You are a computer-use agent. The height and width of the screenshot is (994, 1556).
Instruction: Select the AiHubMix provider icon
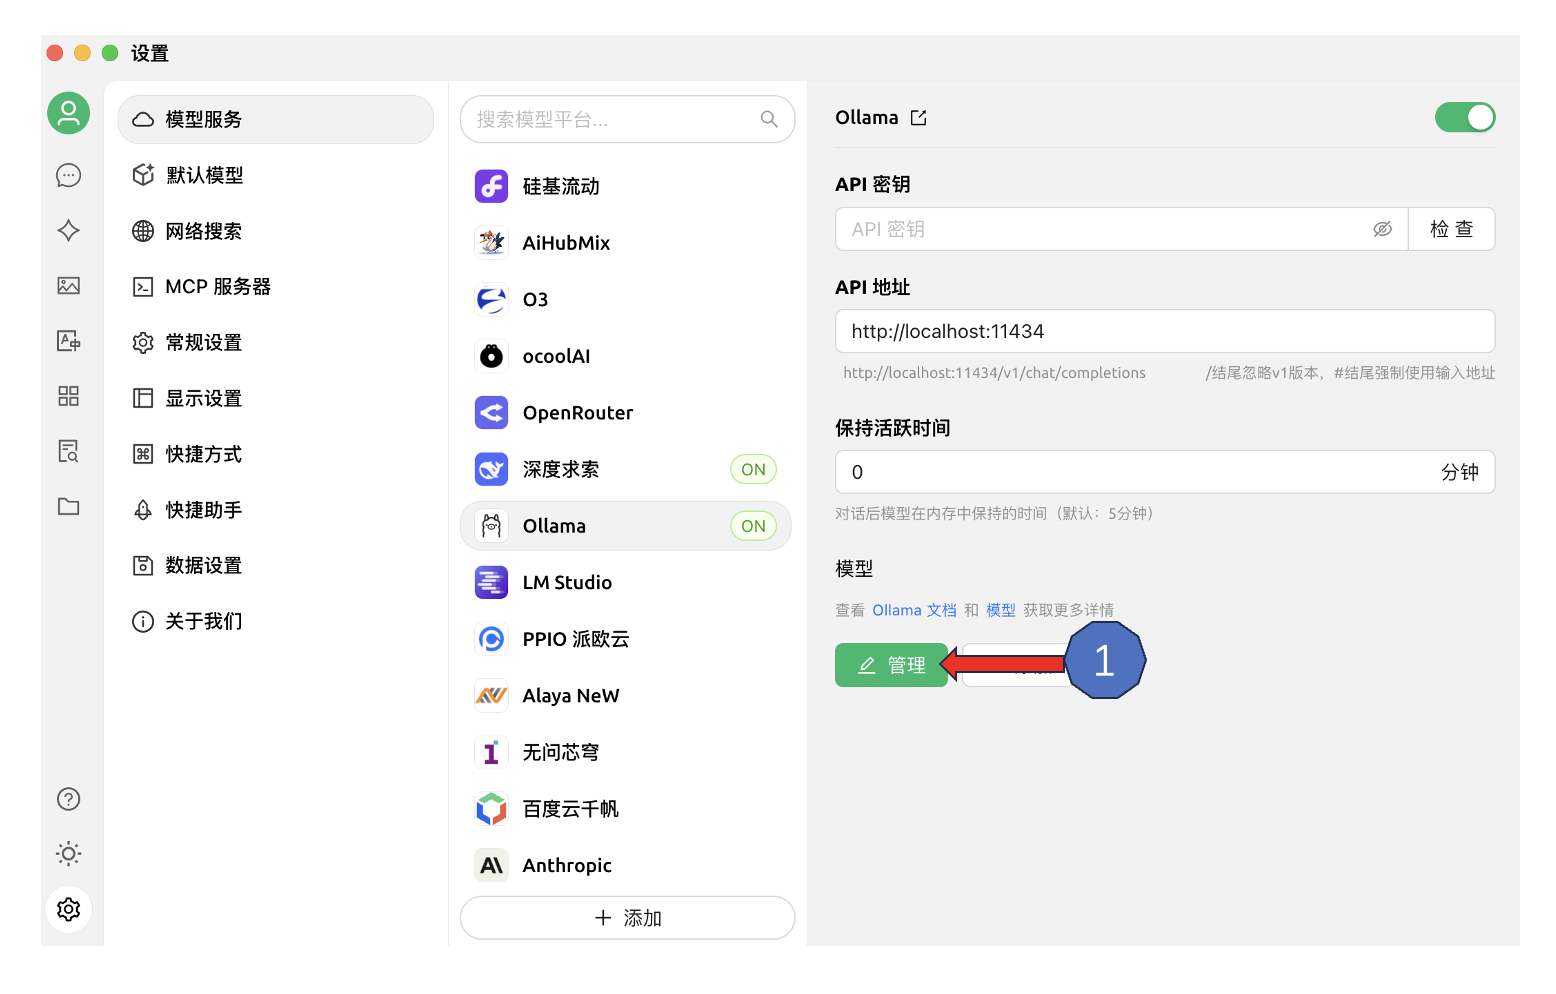(491, 243)
